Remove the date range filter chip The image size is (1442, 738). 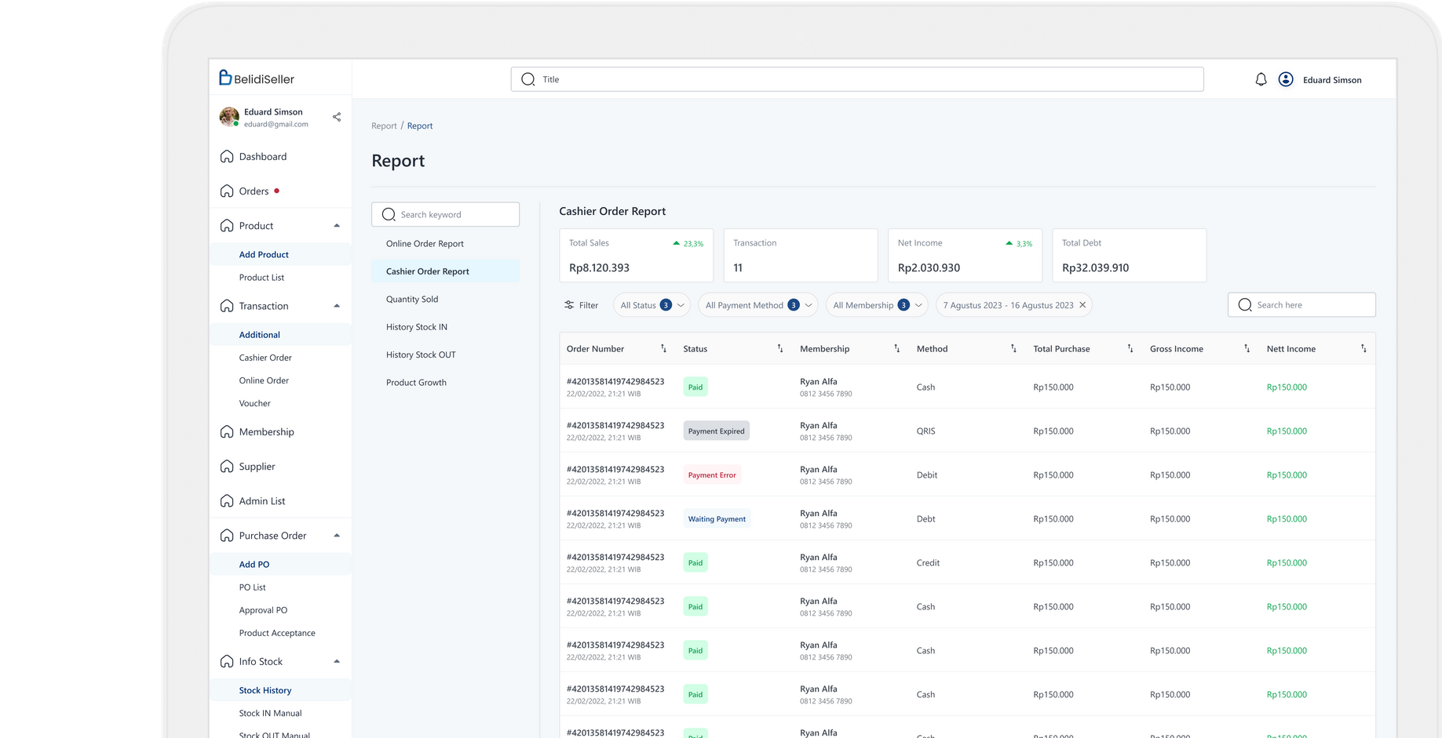click(x=1082, y=305)
